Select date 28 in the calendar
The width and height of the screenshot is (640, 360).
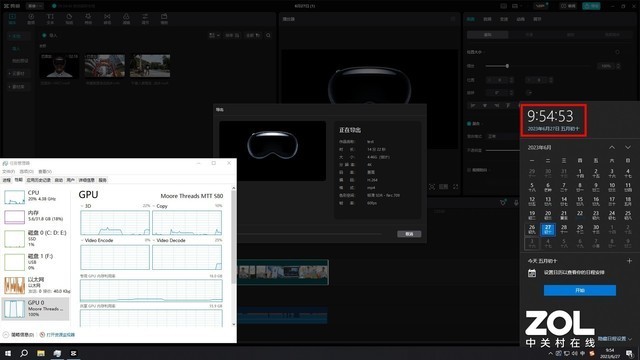(x=564, y=229)
